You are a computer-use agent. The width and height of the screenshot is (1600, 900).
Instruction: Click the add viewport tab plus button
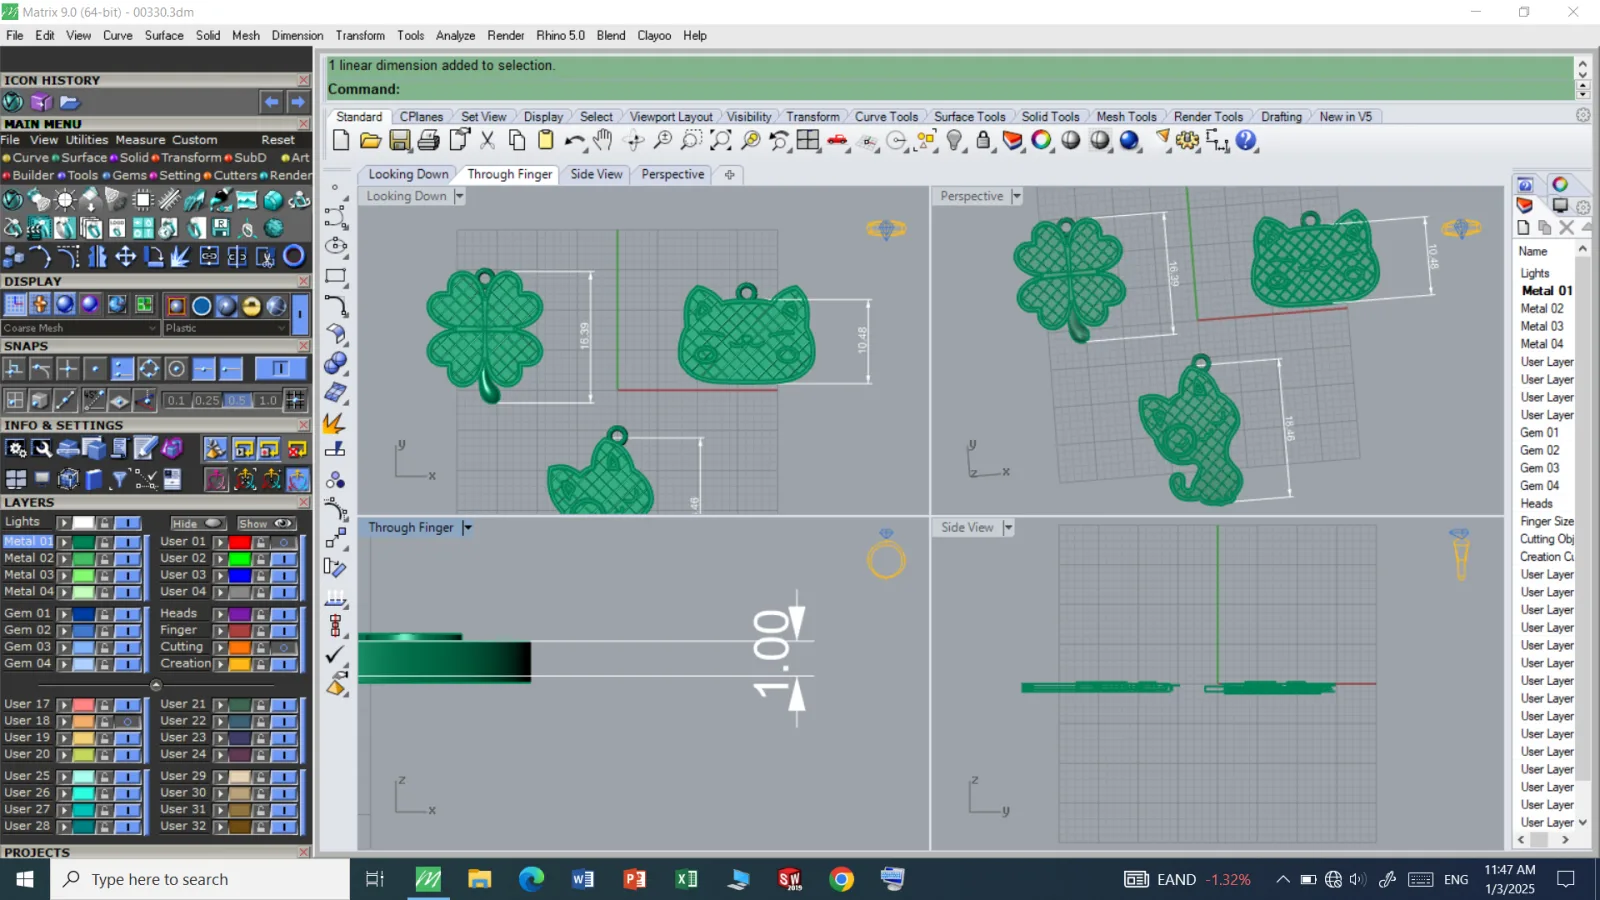pyautogui.click(x=730, y=175)
